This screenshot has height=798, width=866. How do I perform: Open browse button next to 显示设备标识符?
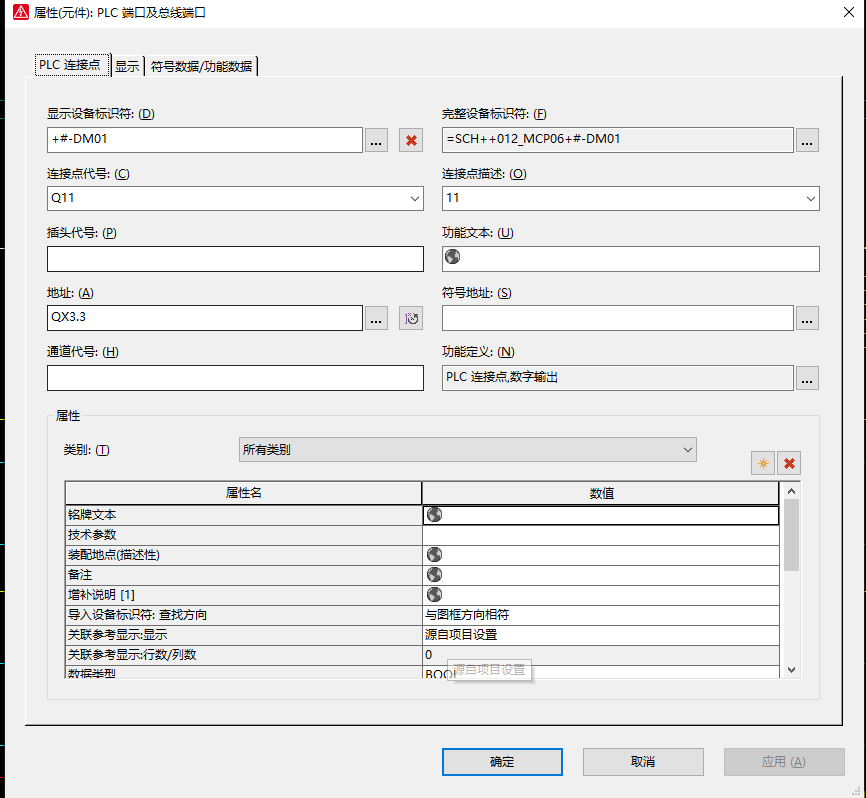(x=376, y=140)
